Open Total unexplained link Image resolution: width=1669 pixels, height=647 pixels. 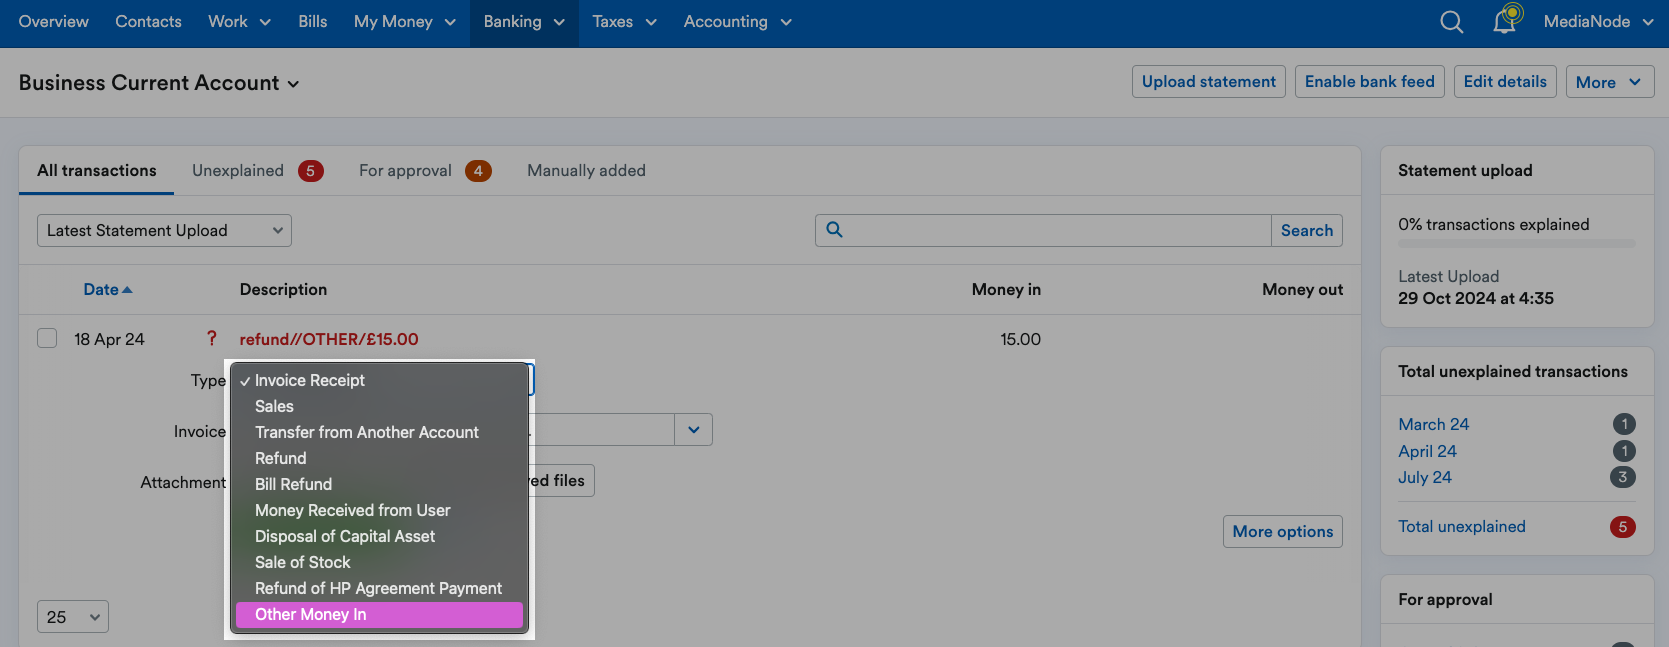[x=1461, y=527]
